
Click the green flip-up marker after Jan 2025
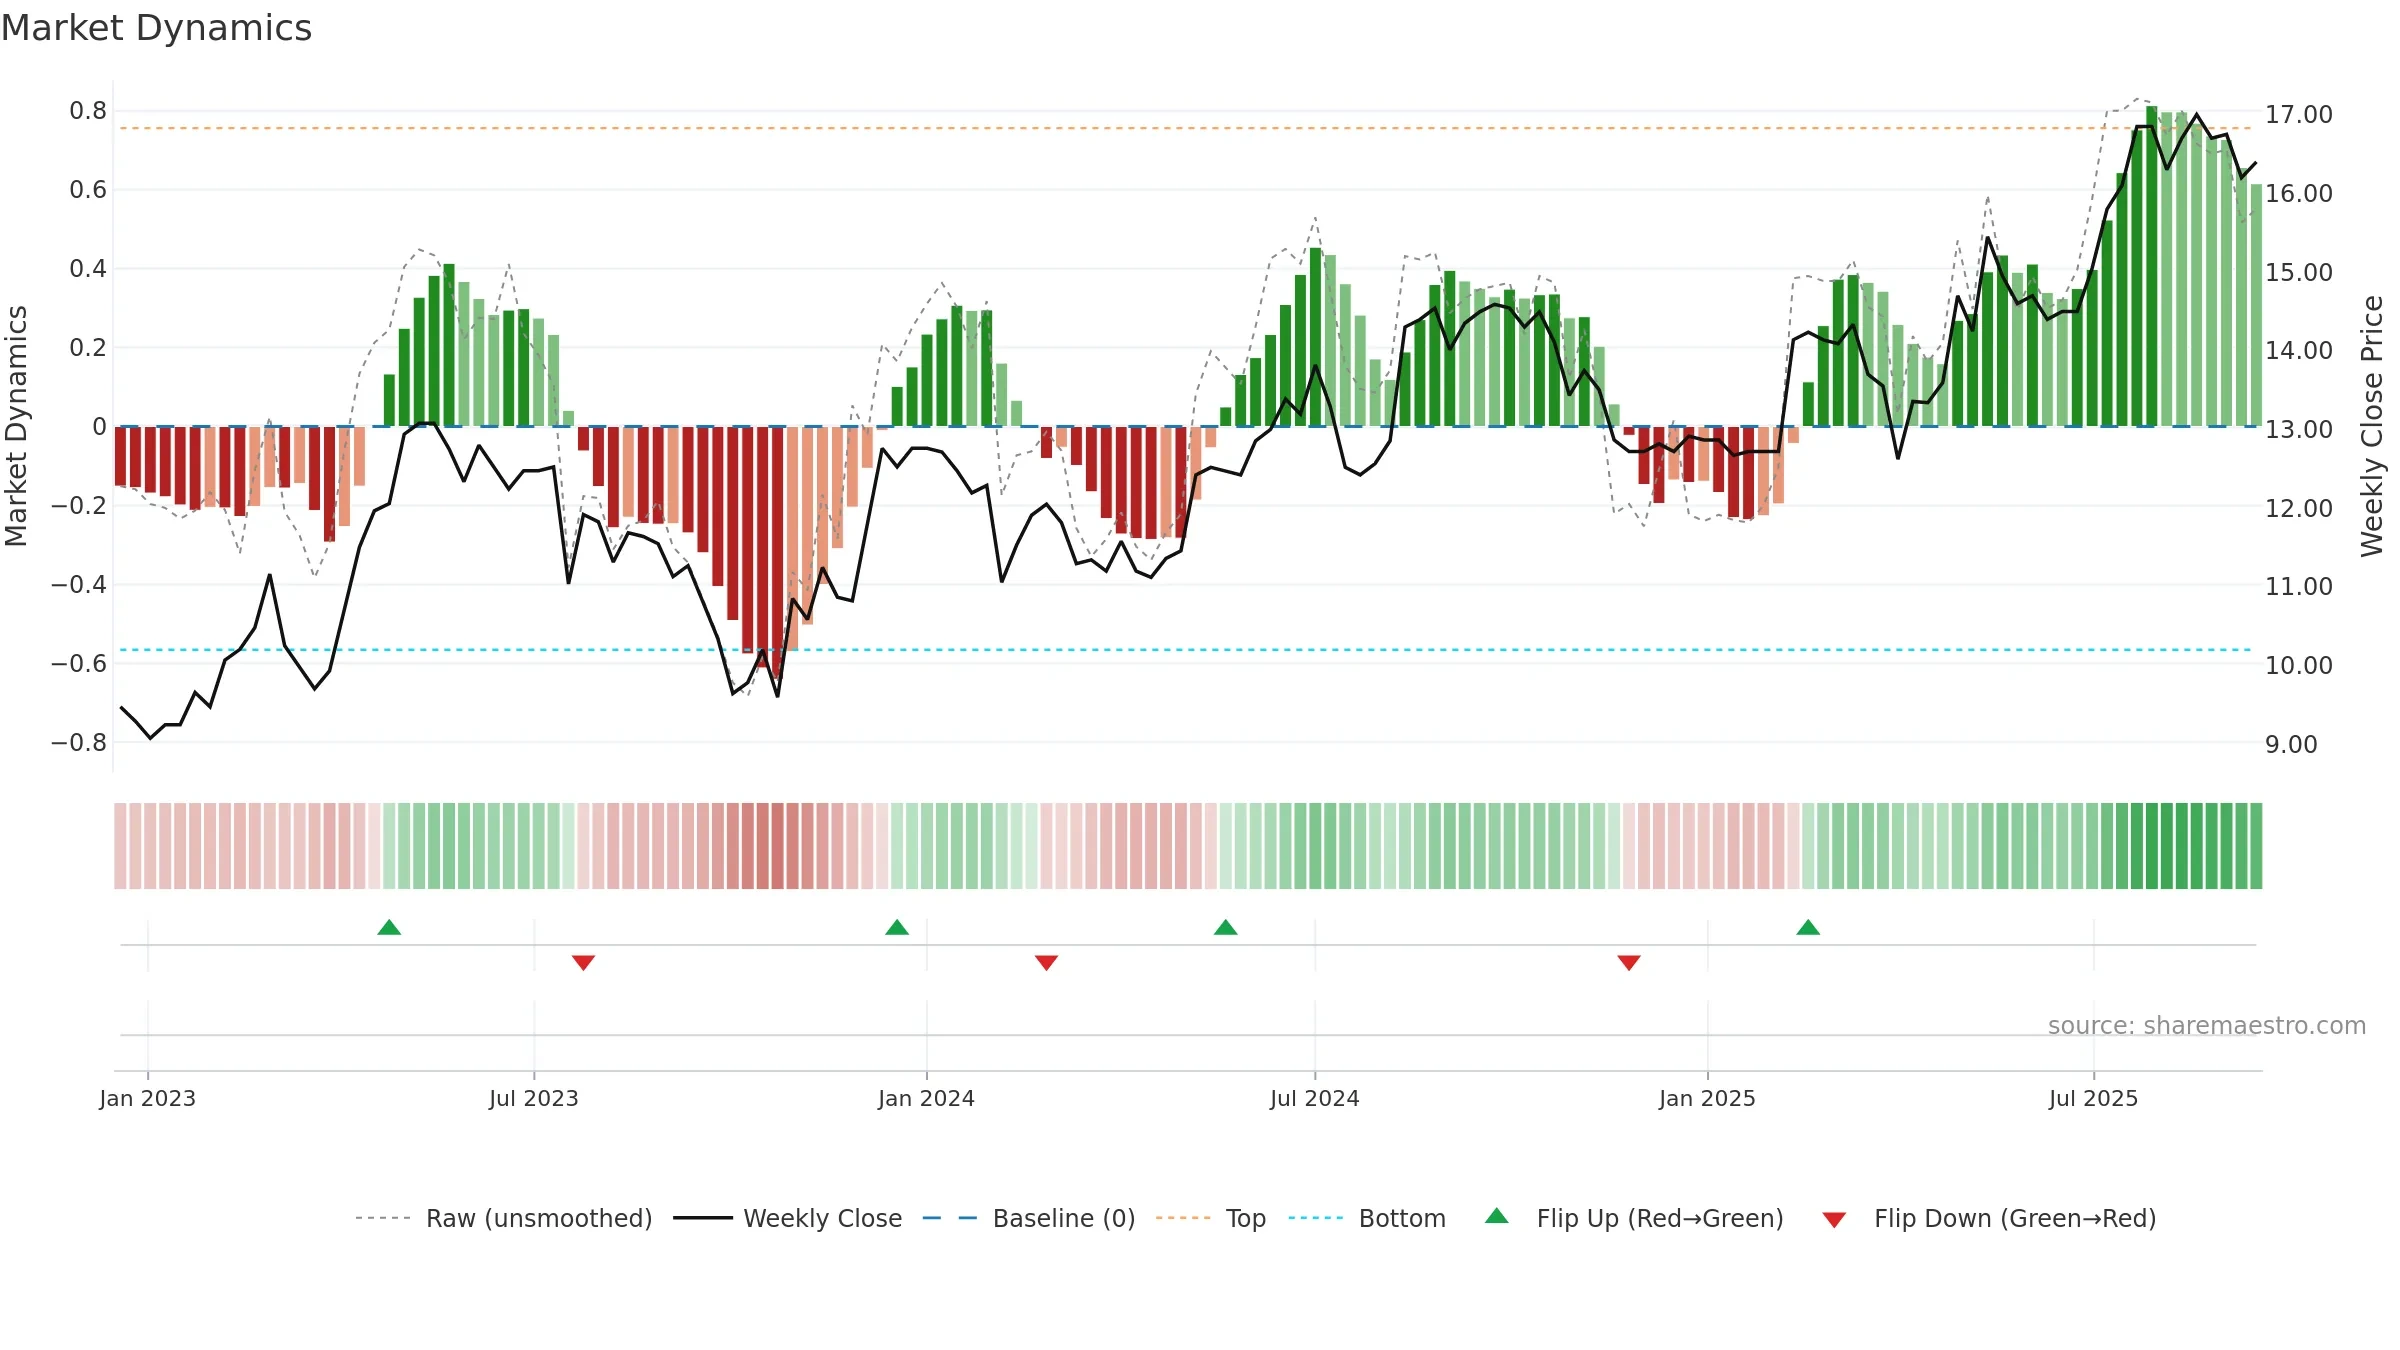(x=1808, y=927)
